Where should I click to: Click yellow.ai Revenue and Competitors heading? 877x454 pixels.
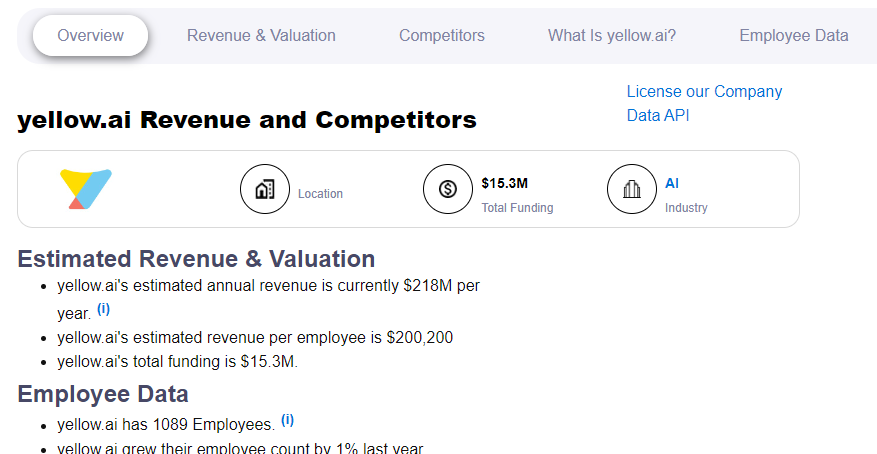[x=247, y=120]
